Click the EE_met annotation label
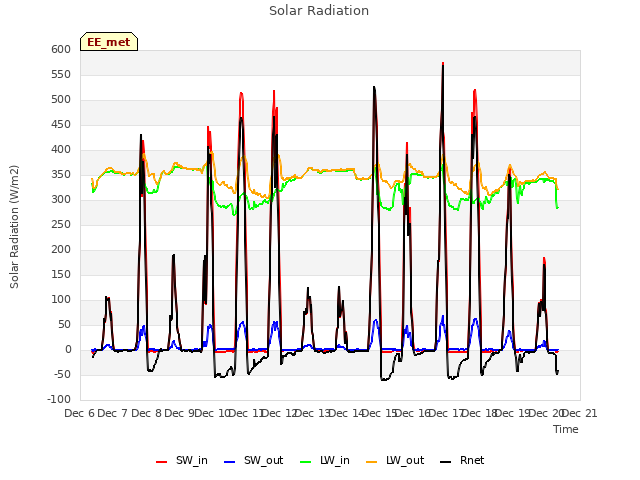The width and height of the screenshot is (640, 480). tap(109, 42)
